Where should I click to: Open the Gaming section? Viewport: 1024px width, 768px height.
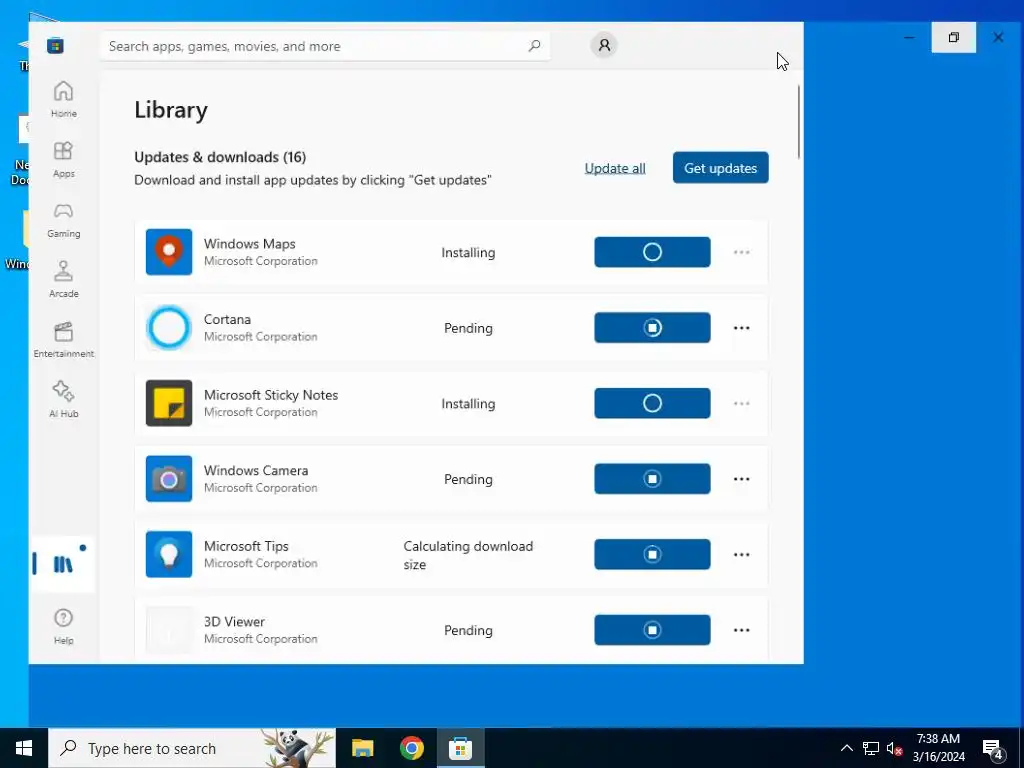[x=63, y=219]
